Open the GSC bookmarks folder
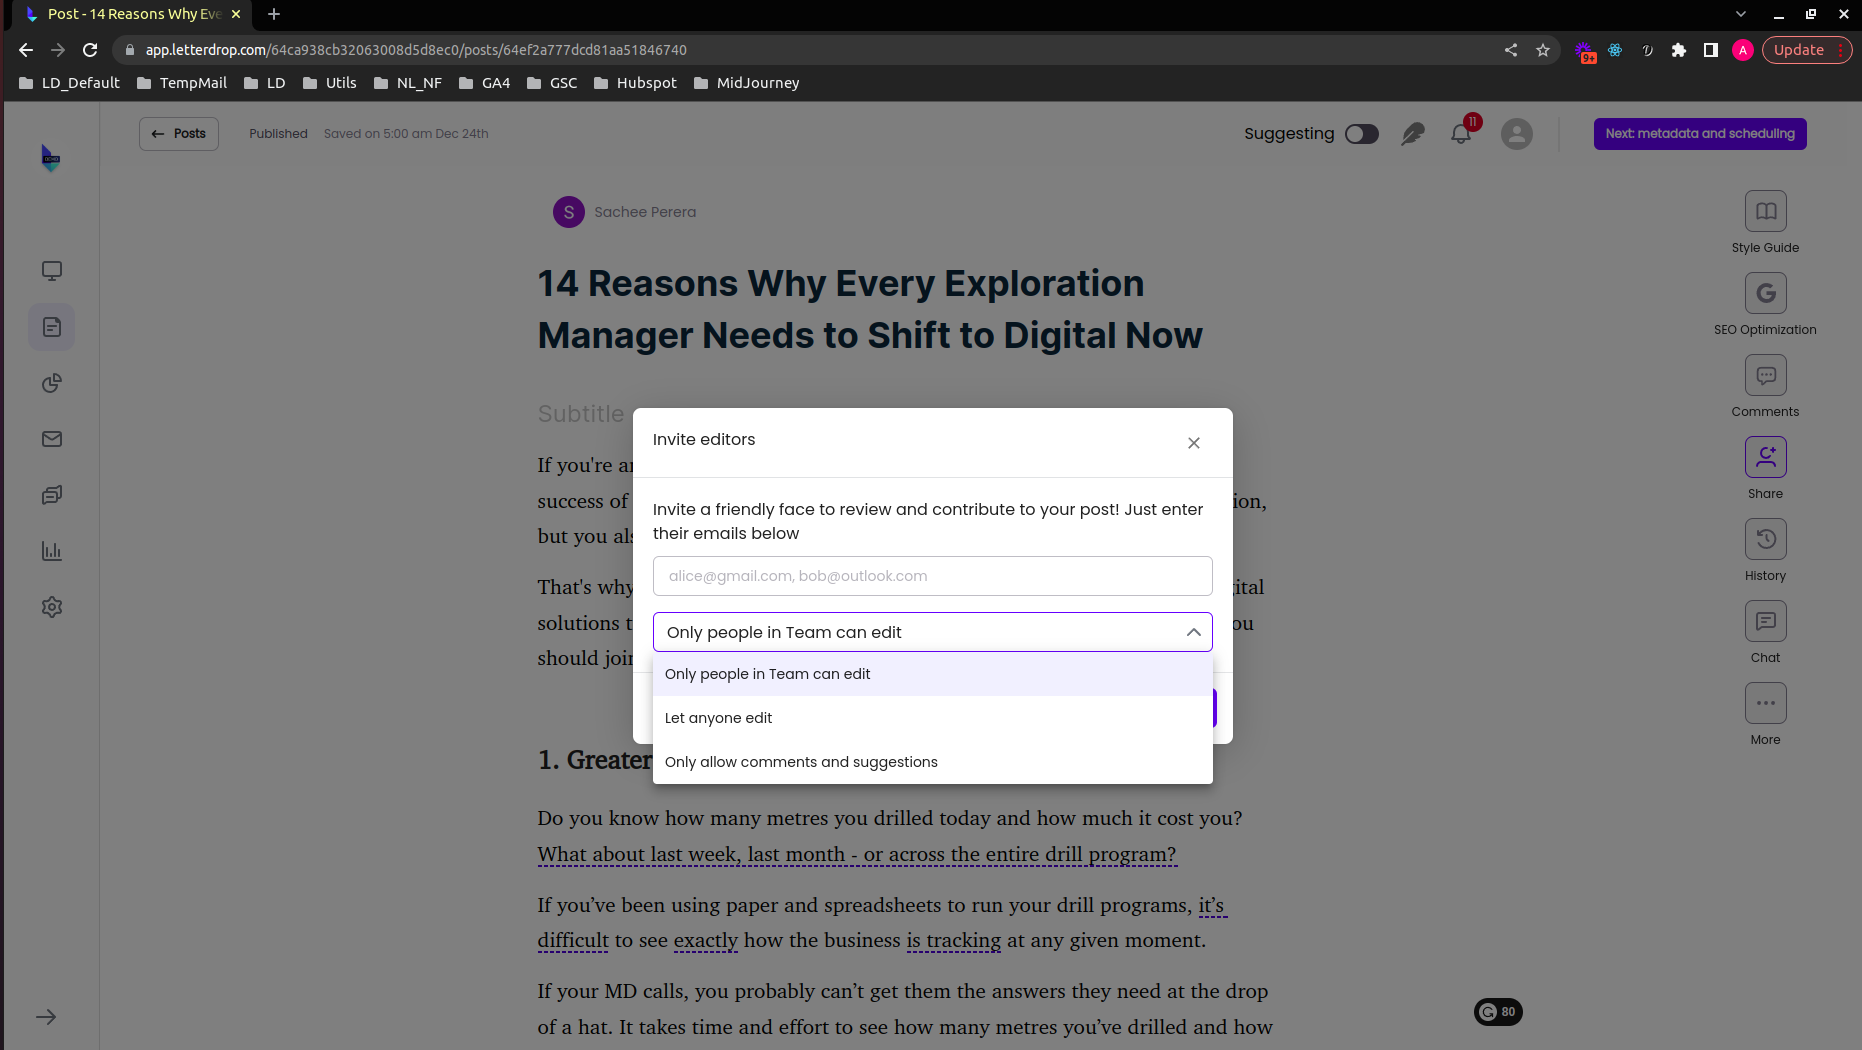1862x1050 pixels. click(x=552, y=83)
